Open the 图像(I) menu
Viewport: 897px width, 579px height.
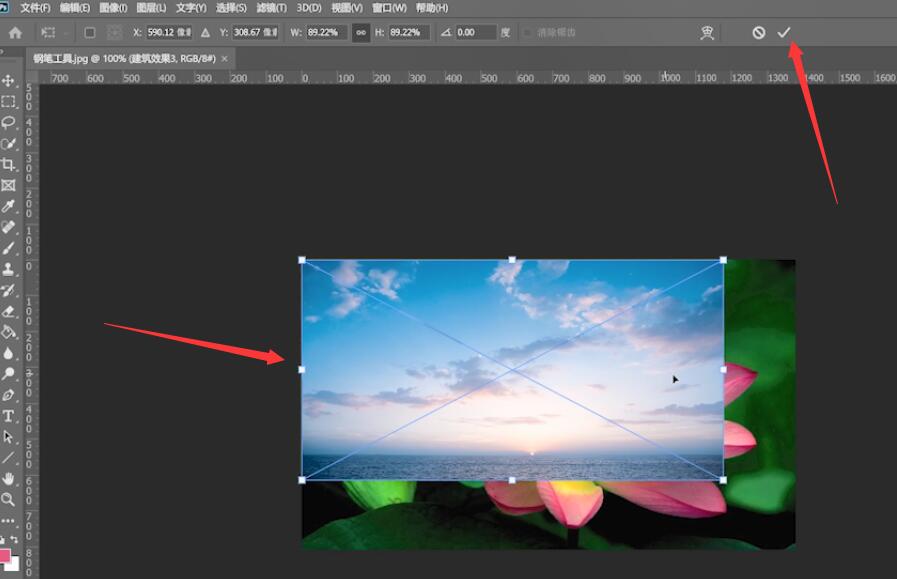pyautogui.click(x=113, y=8)
